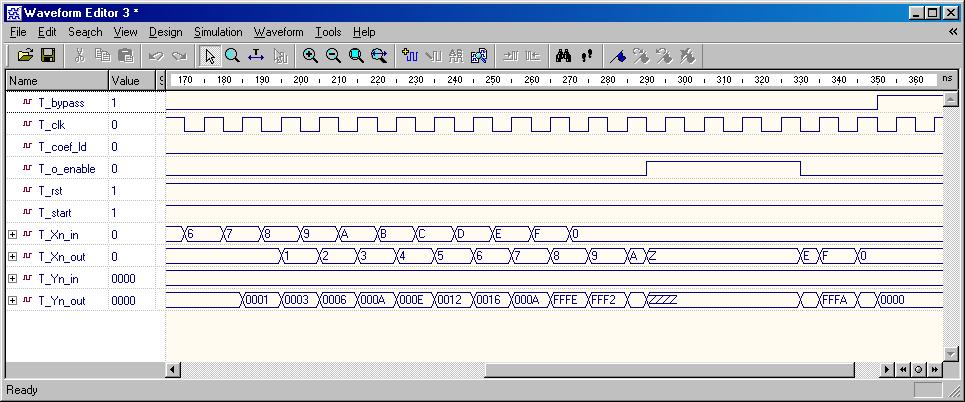Screen dimensions: 965x402
Task: Select the T_o_enable signal row
Action: (66, 169)
